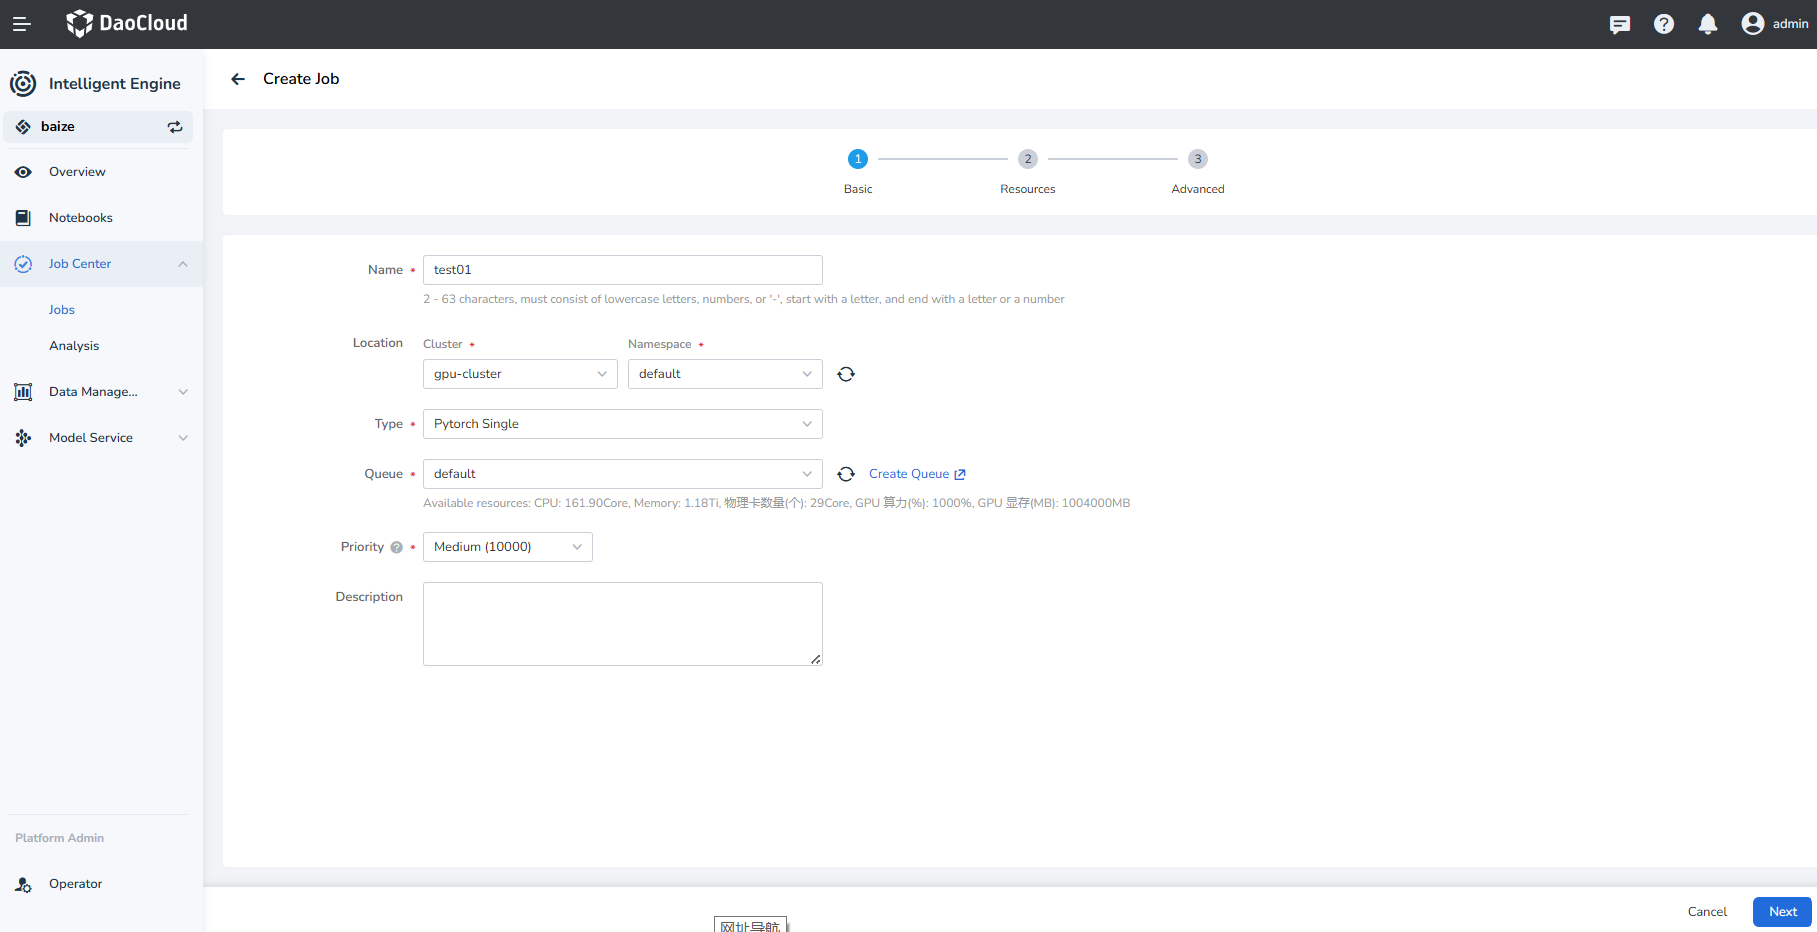The height and width of the screenshot is (932, 1817).
Task: Refresh the namespace list
Action: pyautogui.click(x=846, y=374)
